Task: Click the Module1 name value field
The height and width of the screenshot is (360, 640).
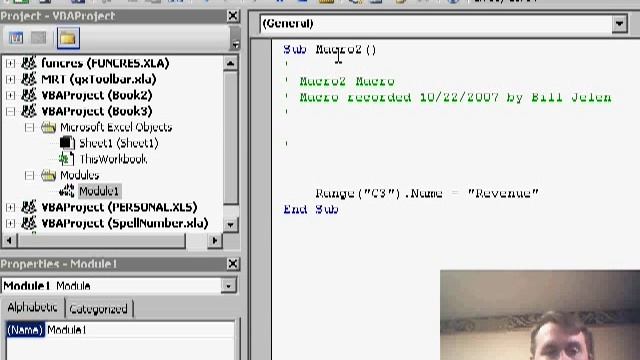Action: [140, 330]
